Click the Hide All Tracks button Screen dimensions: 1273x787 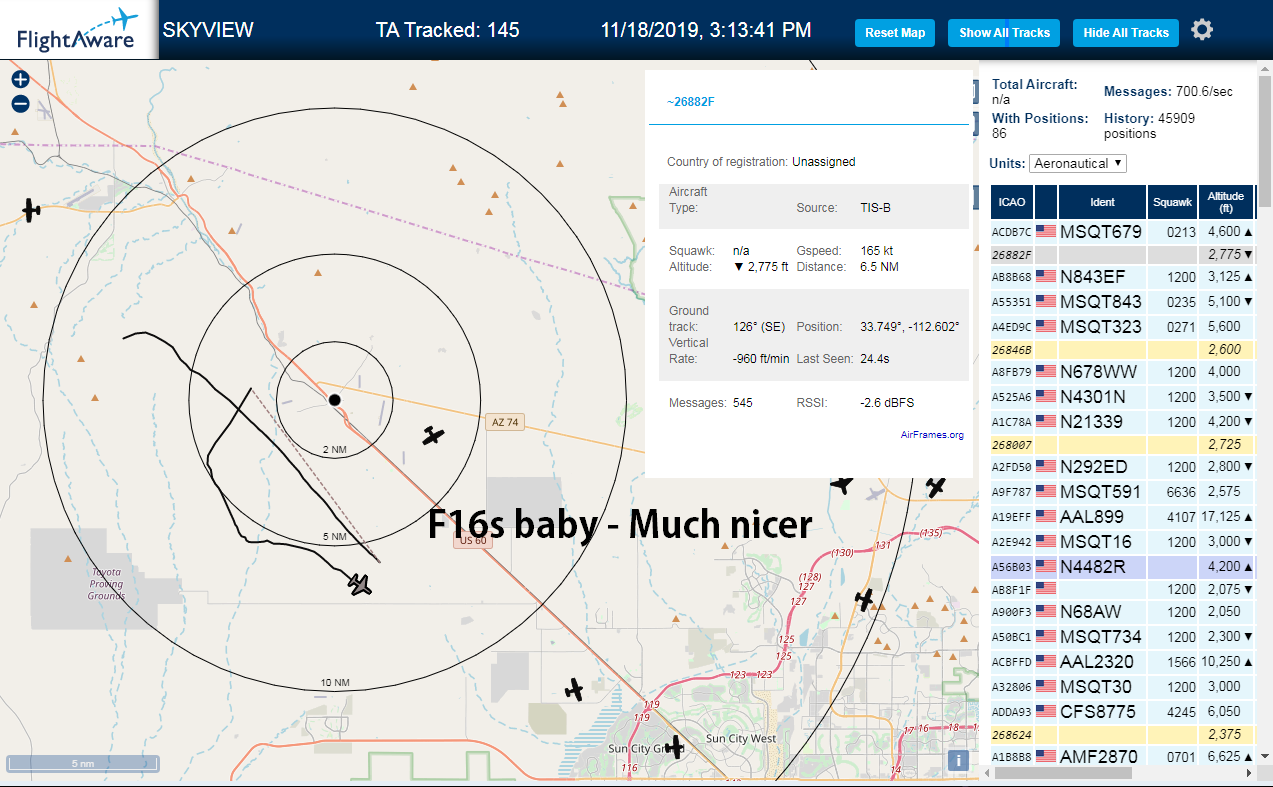pos(1126,33)
